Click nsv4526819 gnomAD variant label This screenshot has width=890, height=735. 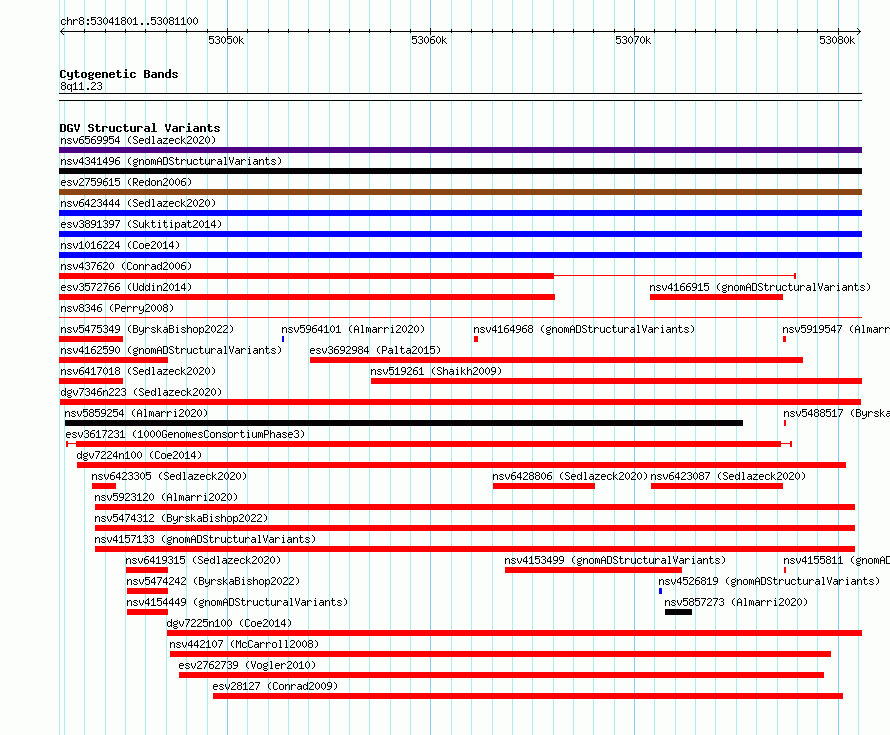tap(769, 581)
